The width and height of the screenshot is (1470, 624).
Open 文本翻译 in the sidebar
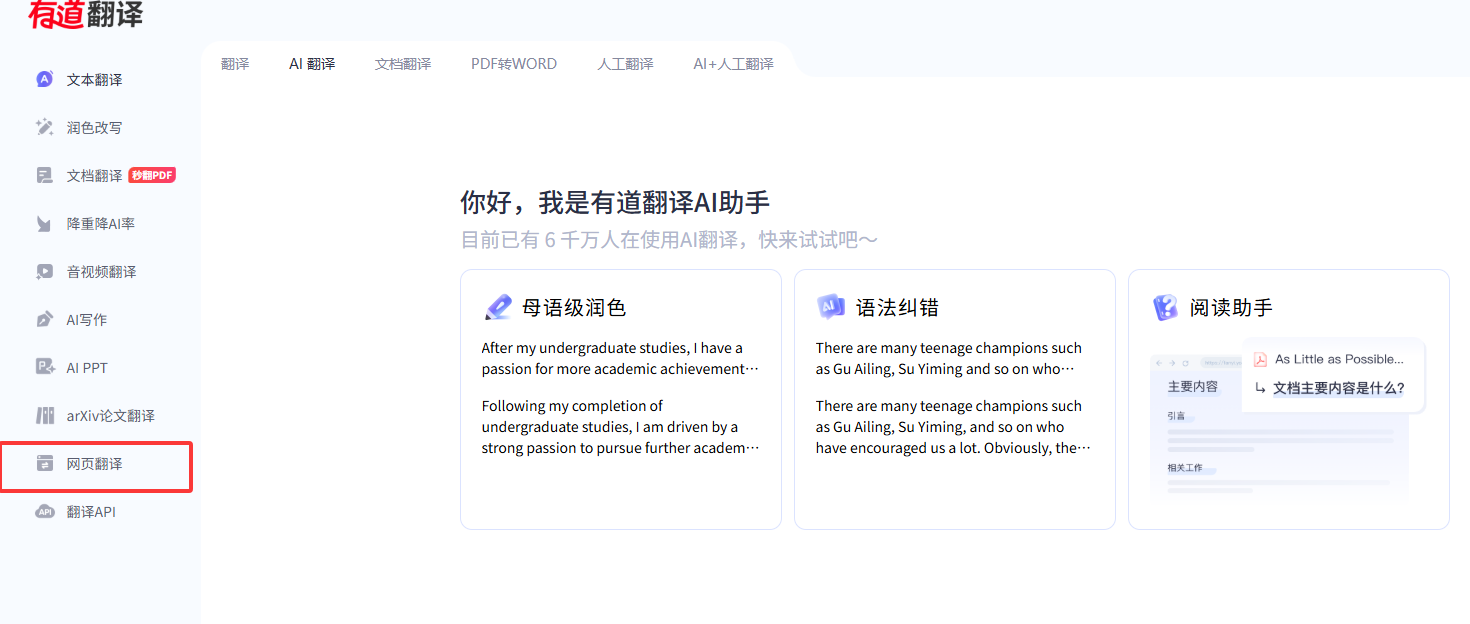(95, 80)
